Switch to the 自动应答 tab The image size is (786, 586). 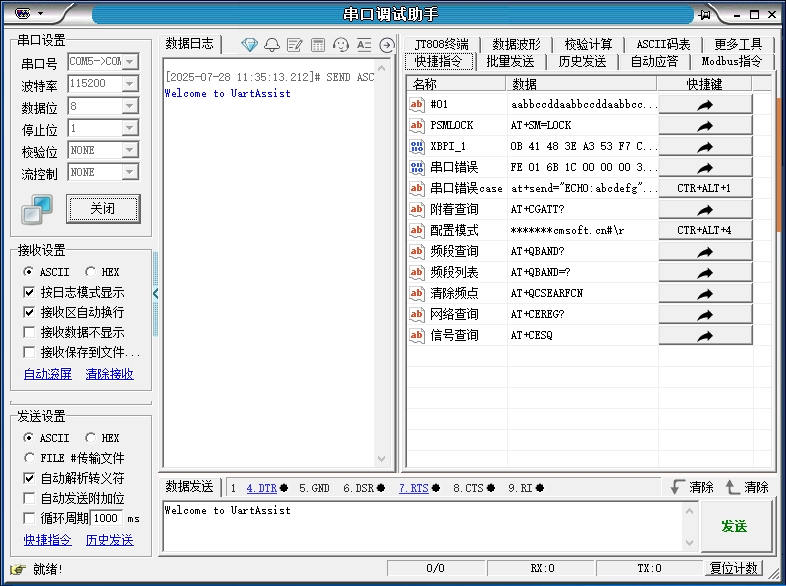coord(654,62)
